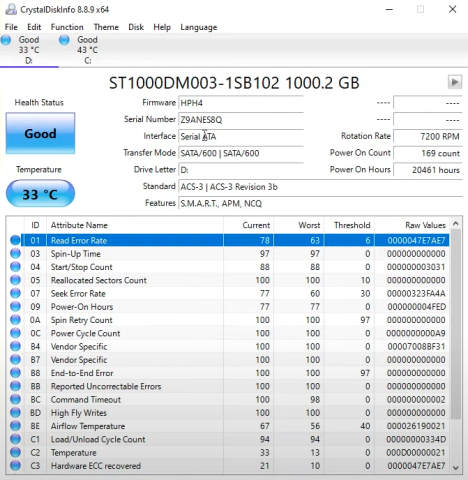Select the D: drive Good status indicator
The height and width of the screenshot is (480, 468).
[x=29, y=50]
